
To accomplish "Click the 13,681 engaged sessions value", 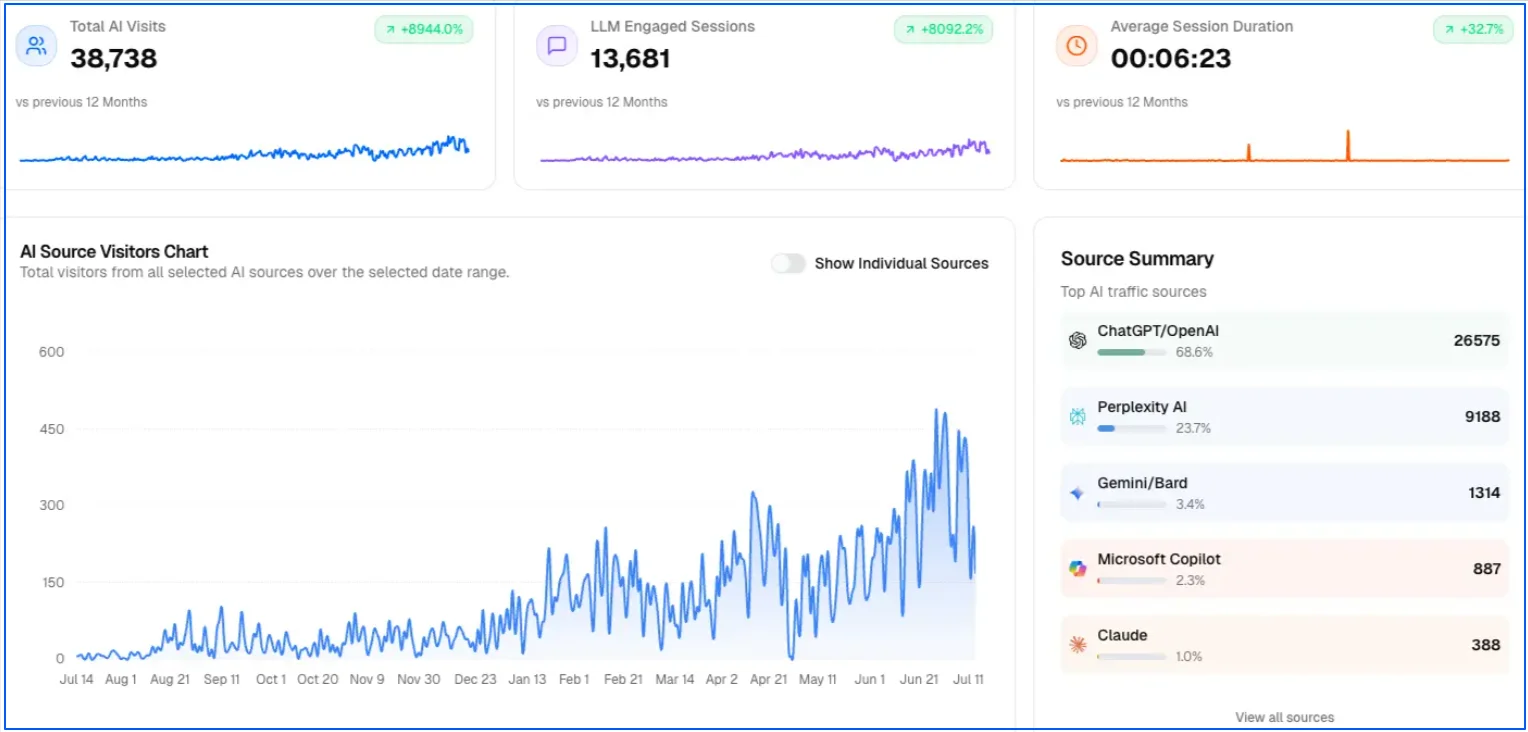I will click(x=630, y=58).
